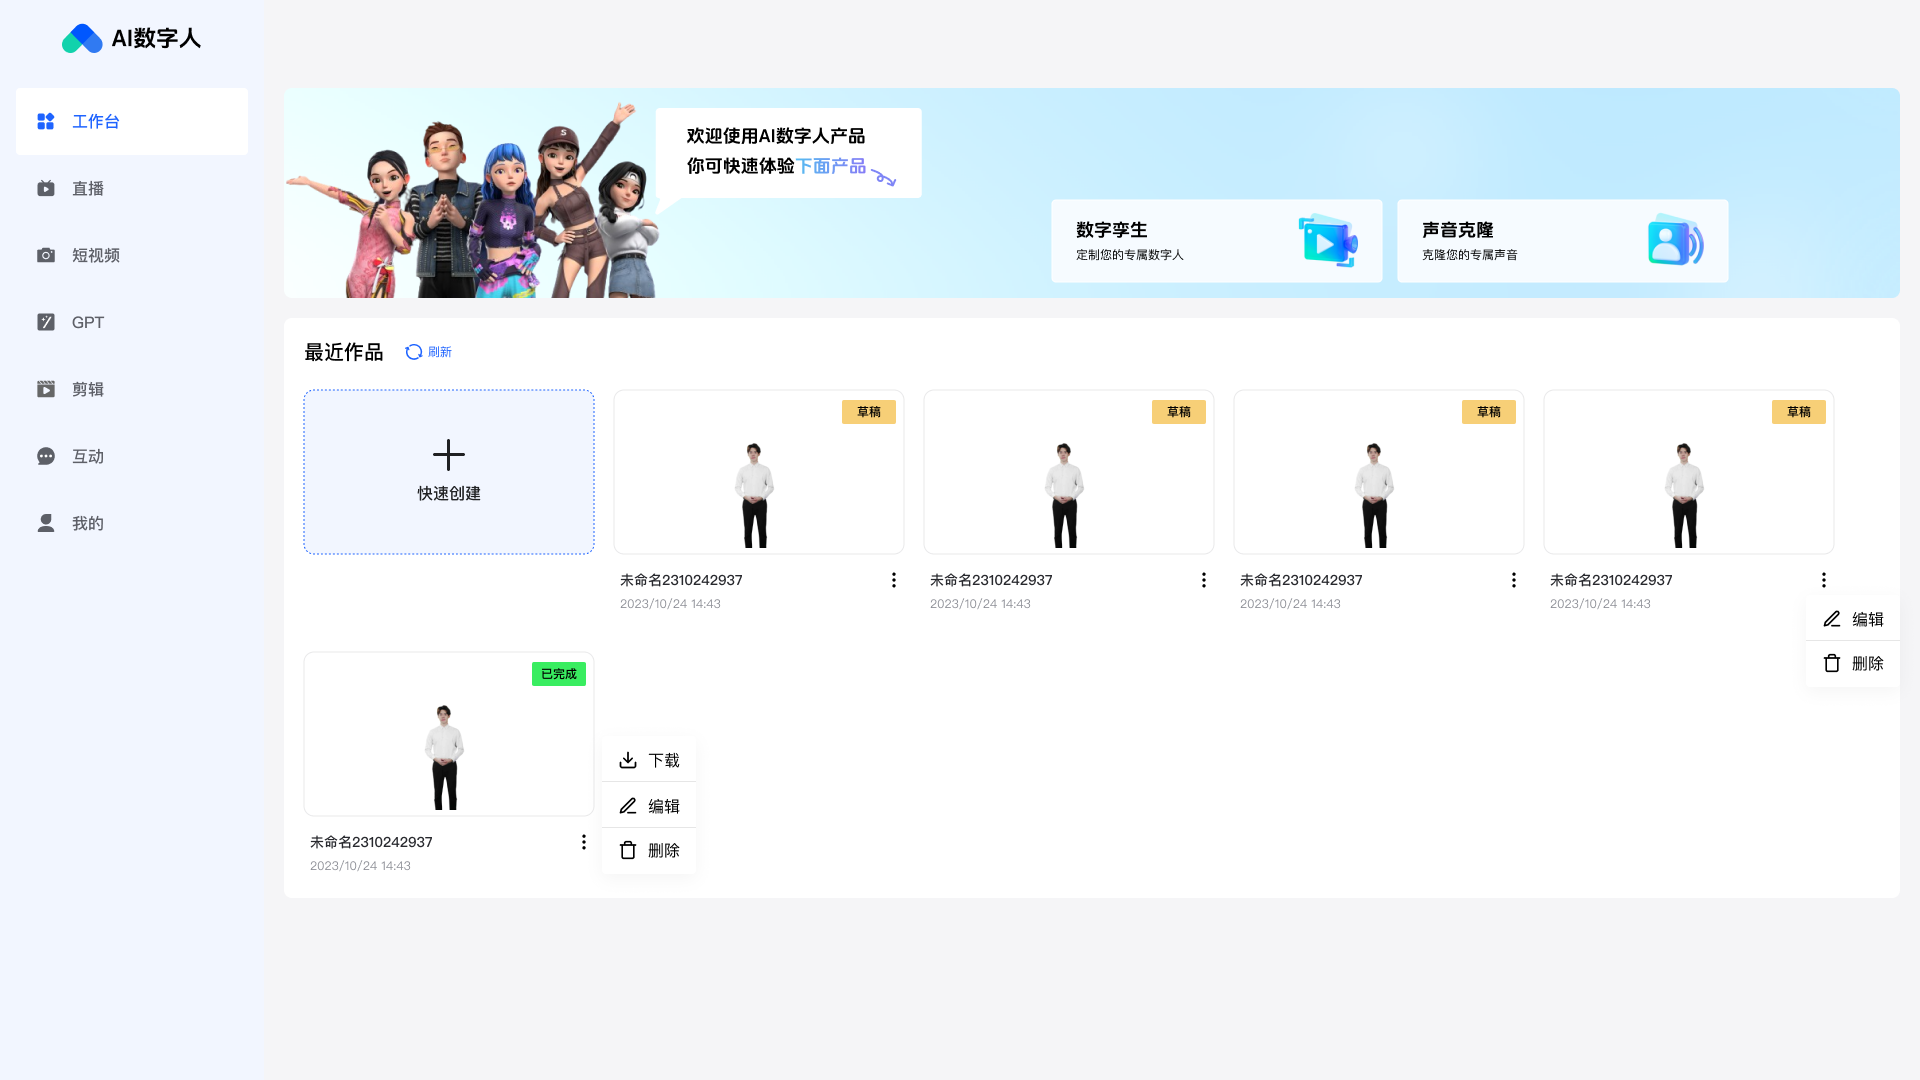Open the completed 已完成 work thumbnail
Viewport: 1920px width, 1080px height.
[x=449, y=735]
